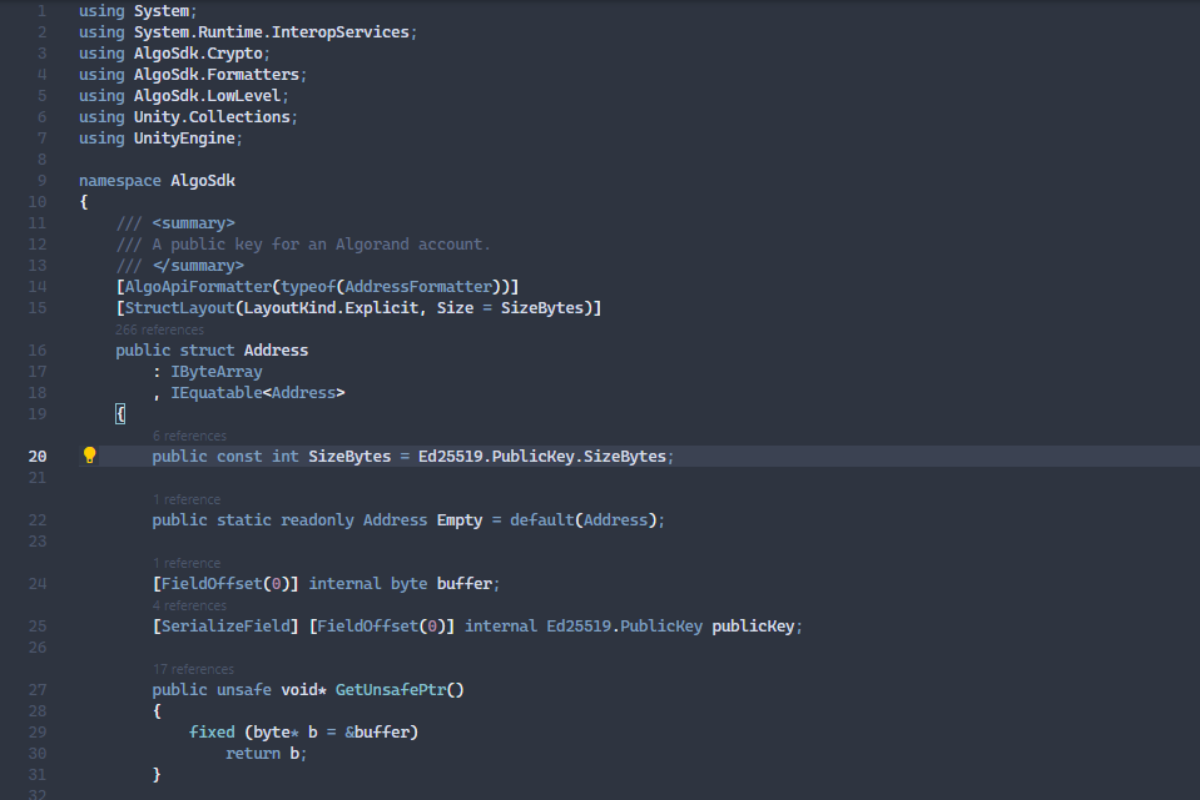Click the namespace keyword
The height and width of the screenshot is (800, 1200).
120,181
